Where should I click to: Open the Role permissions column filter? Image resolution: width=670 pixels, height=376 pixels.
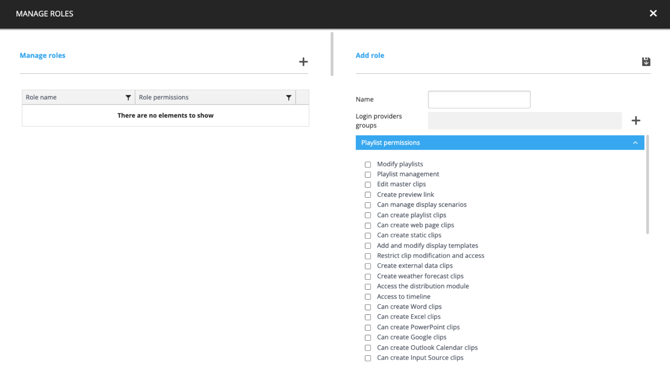[288, 97]
